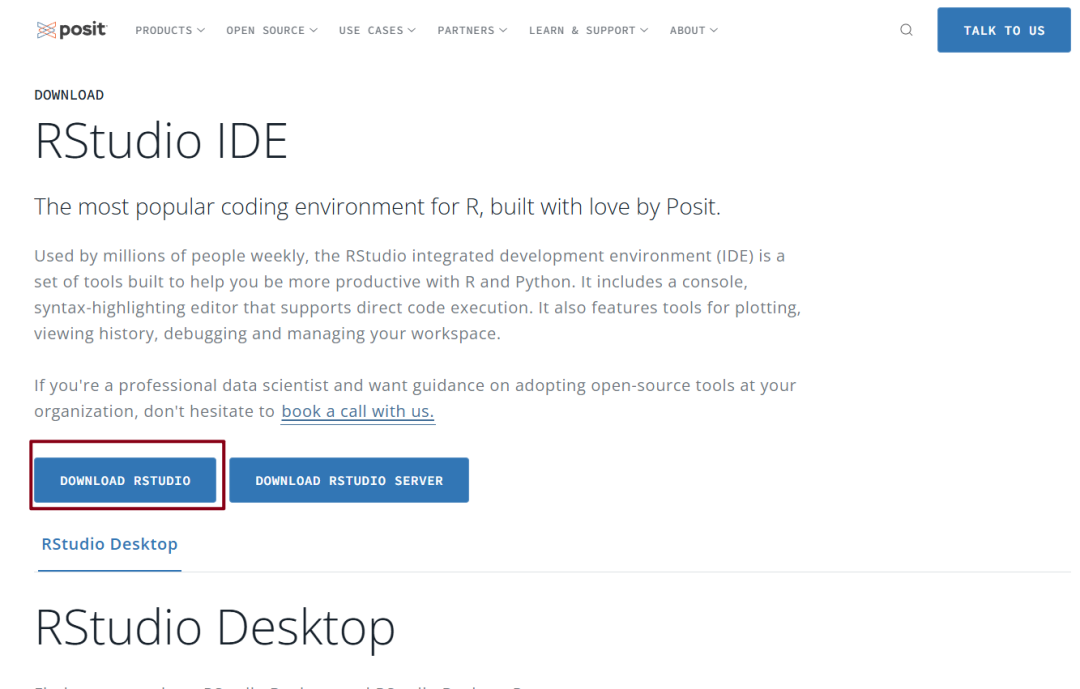Click the 'most popular coding environment' tagline
This screenshot has height=689, width=1080.
[377, 207]
